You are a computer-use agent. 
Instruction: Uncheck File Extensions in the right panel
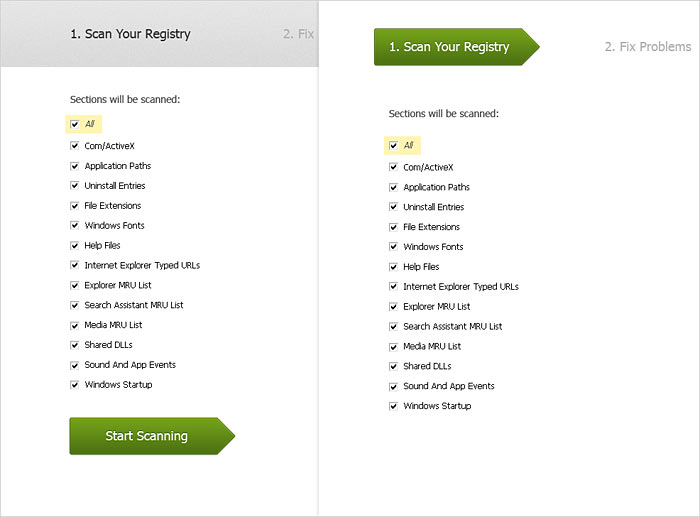(x=394, y=227)
